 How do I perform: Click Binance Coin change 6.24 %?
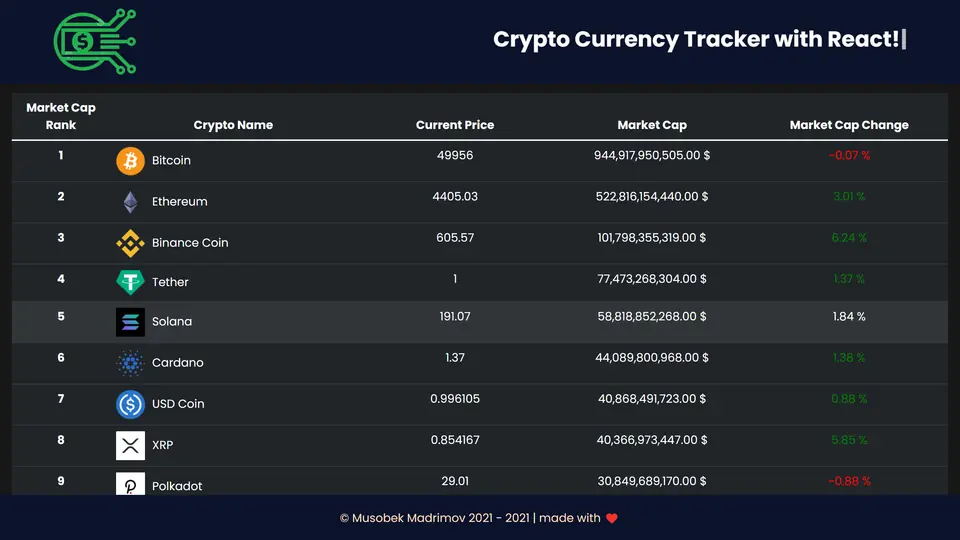click(x=849, y=238)
